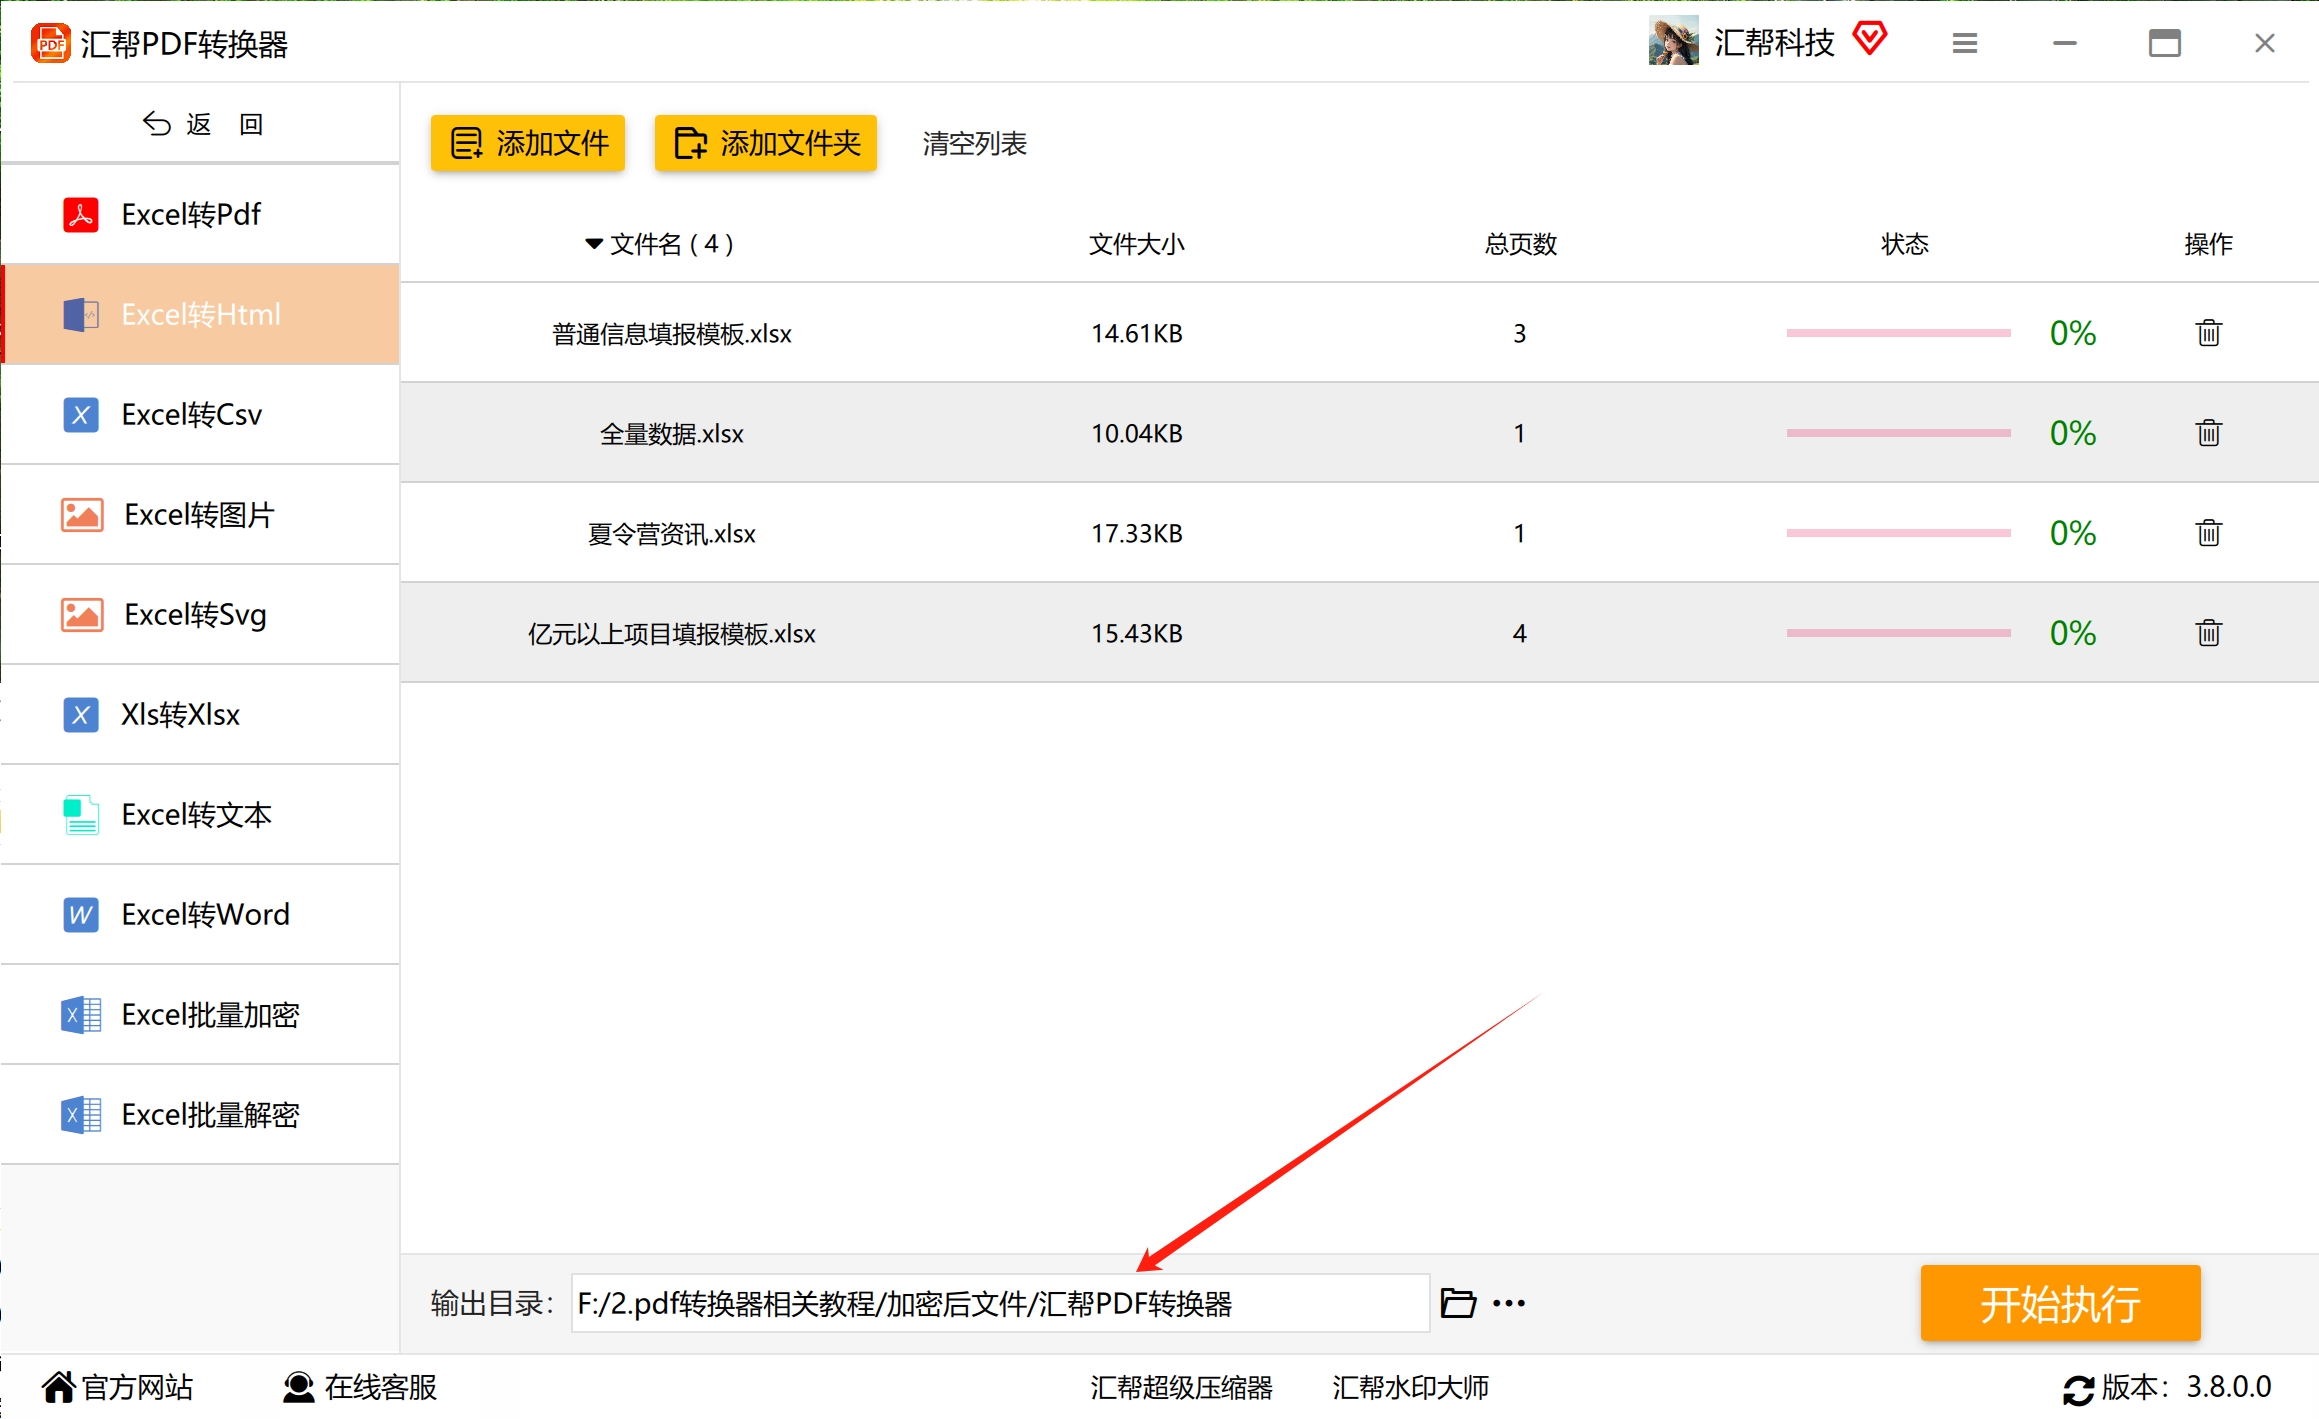Click the 汇帮PDF转换器 app logo

click(x=50, y=44)
